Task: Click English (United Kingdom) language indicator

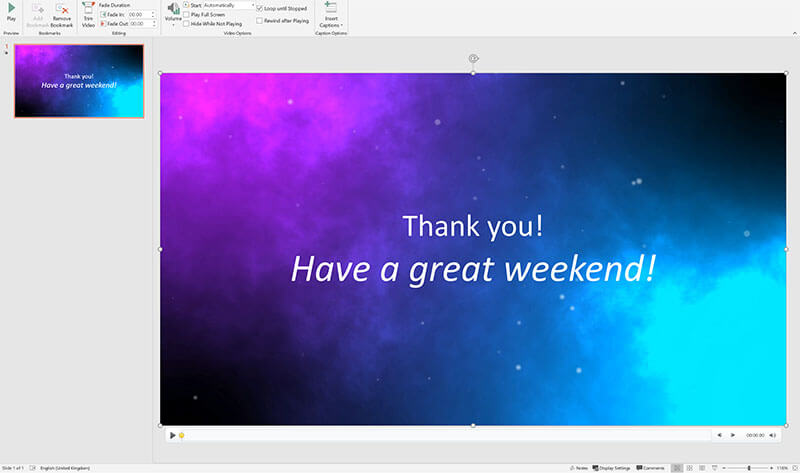Action: 65,468
